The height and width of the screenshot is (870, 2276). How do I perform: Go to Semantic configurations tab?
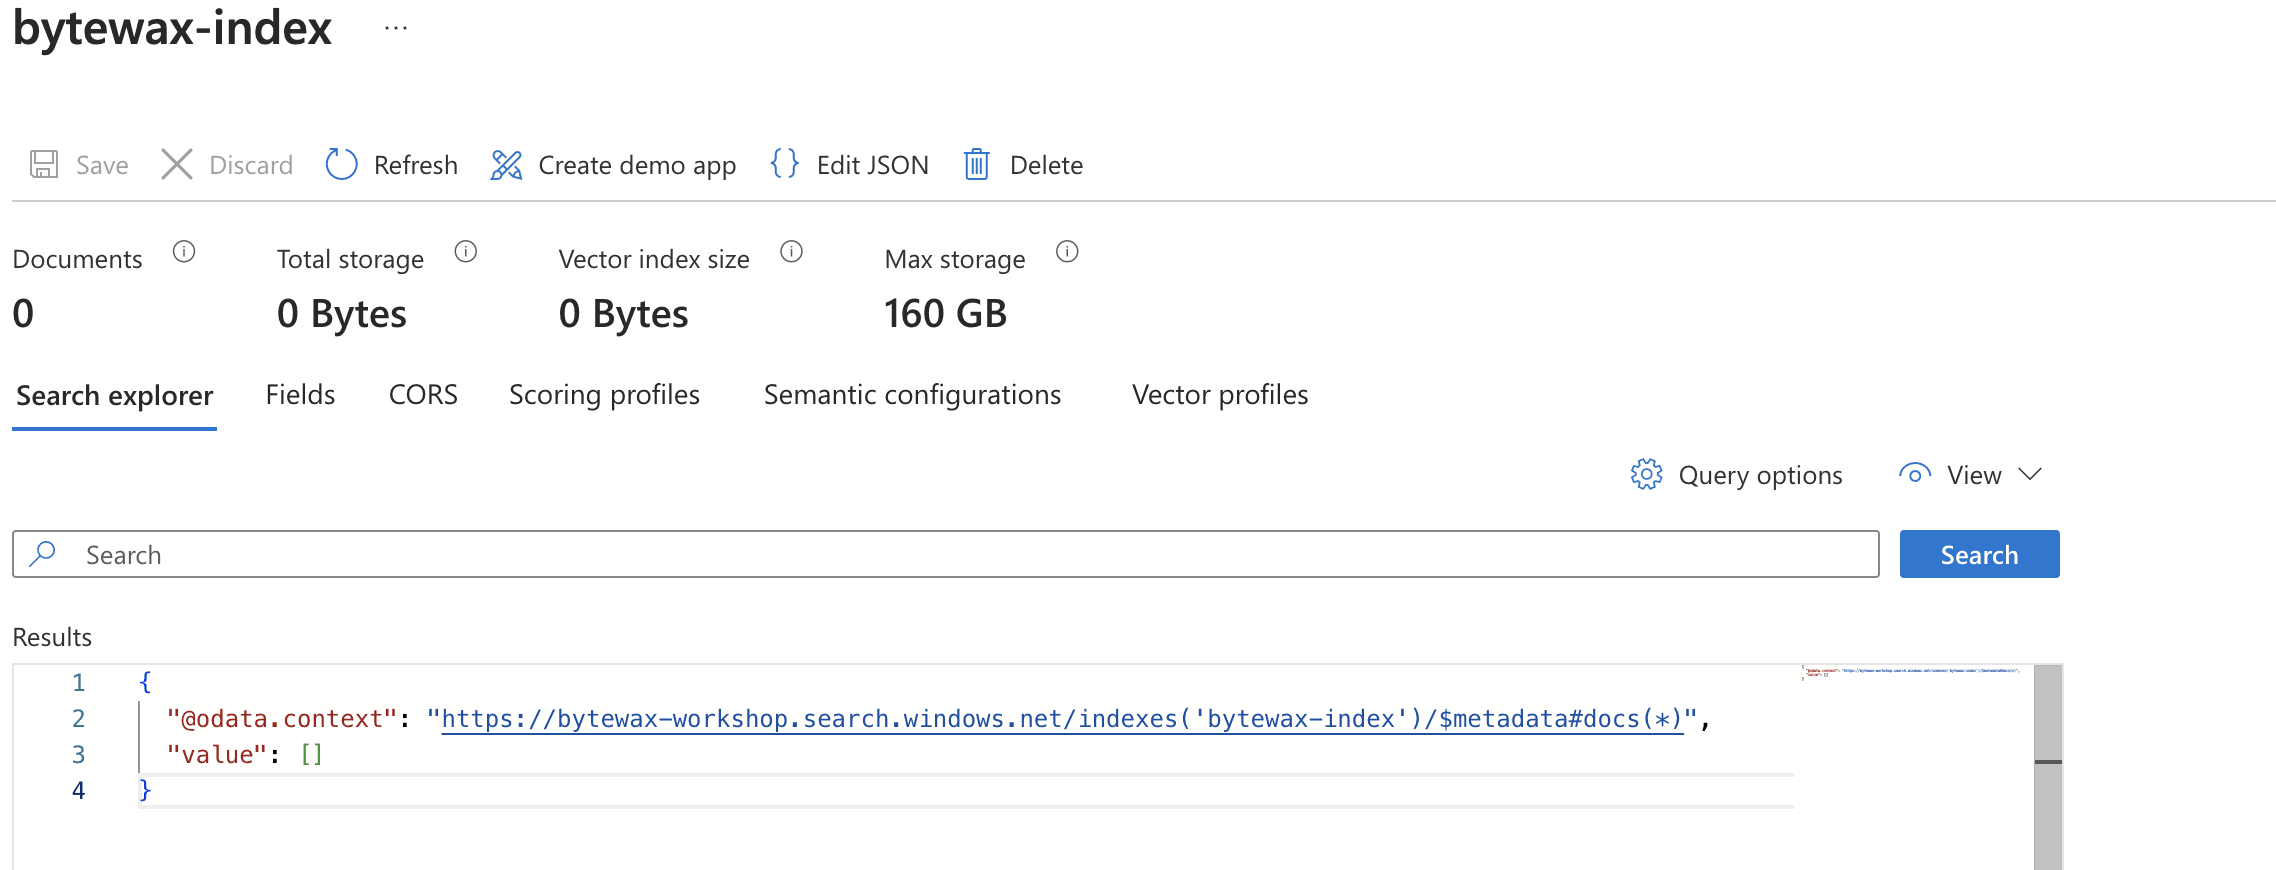click(x=912, y=395)
